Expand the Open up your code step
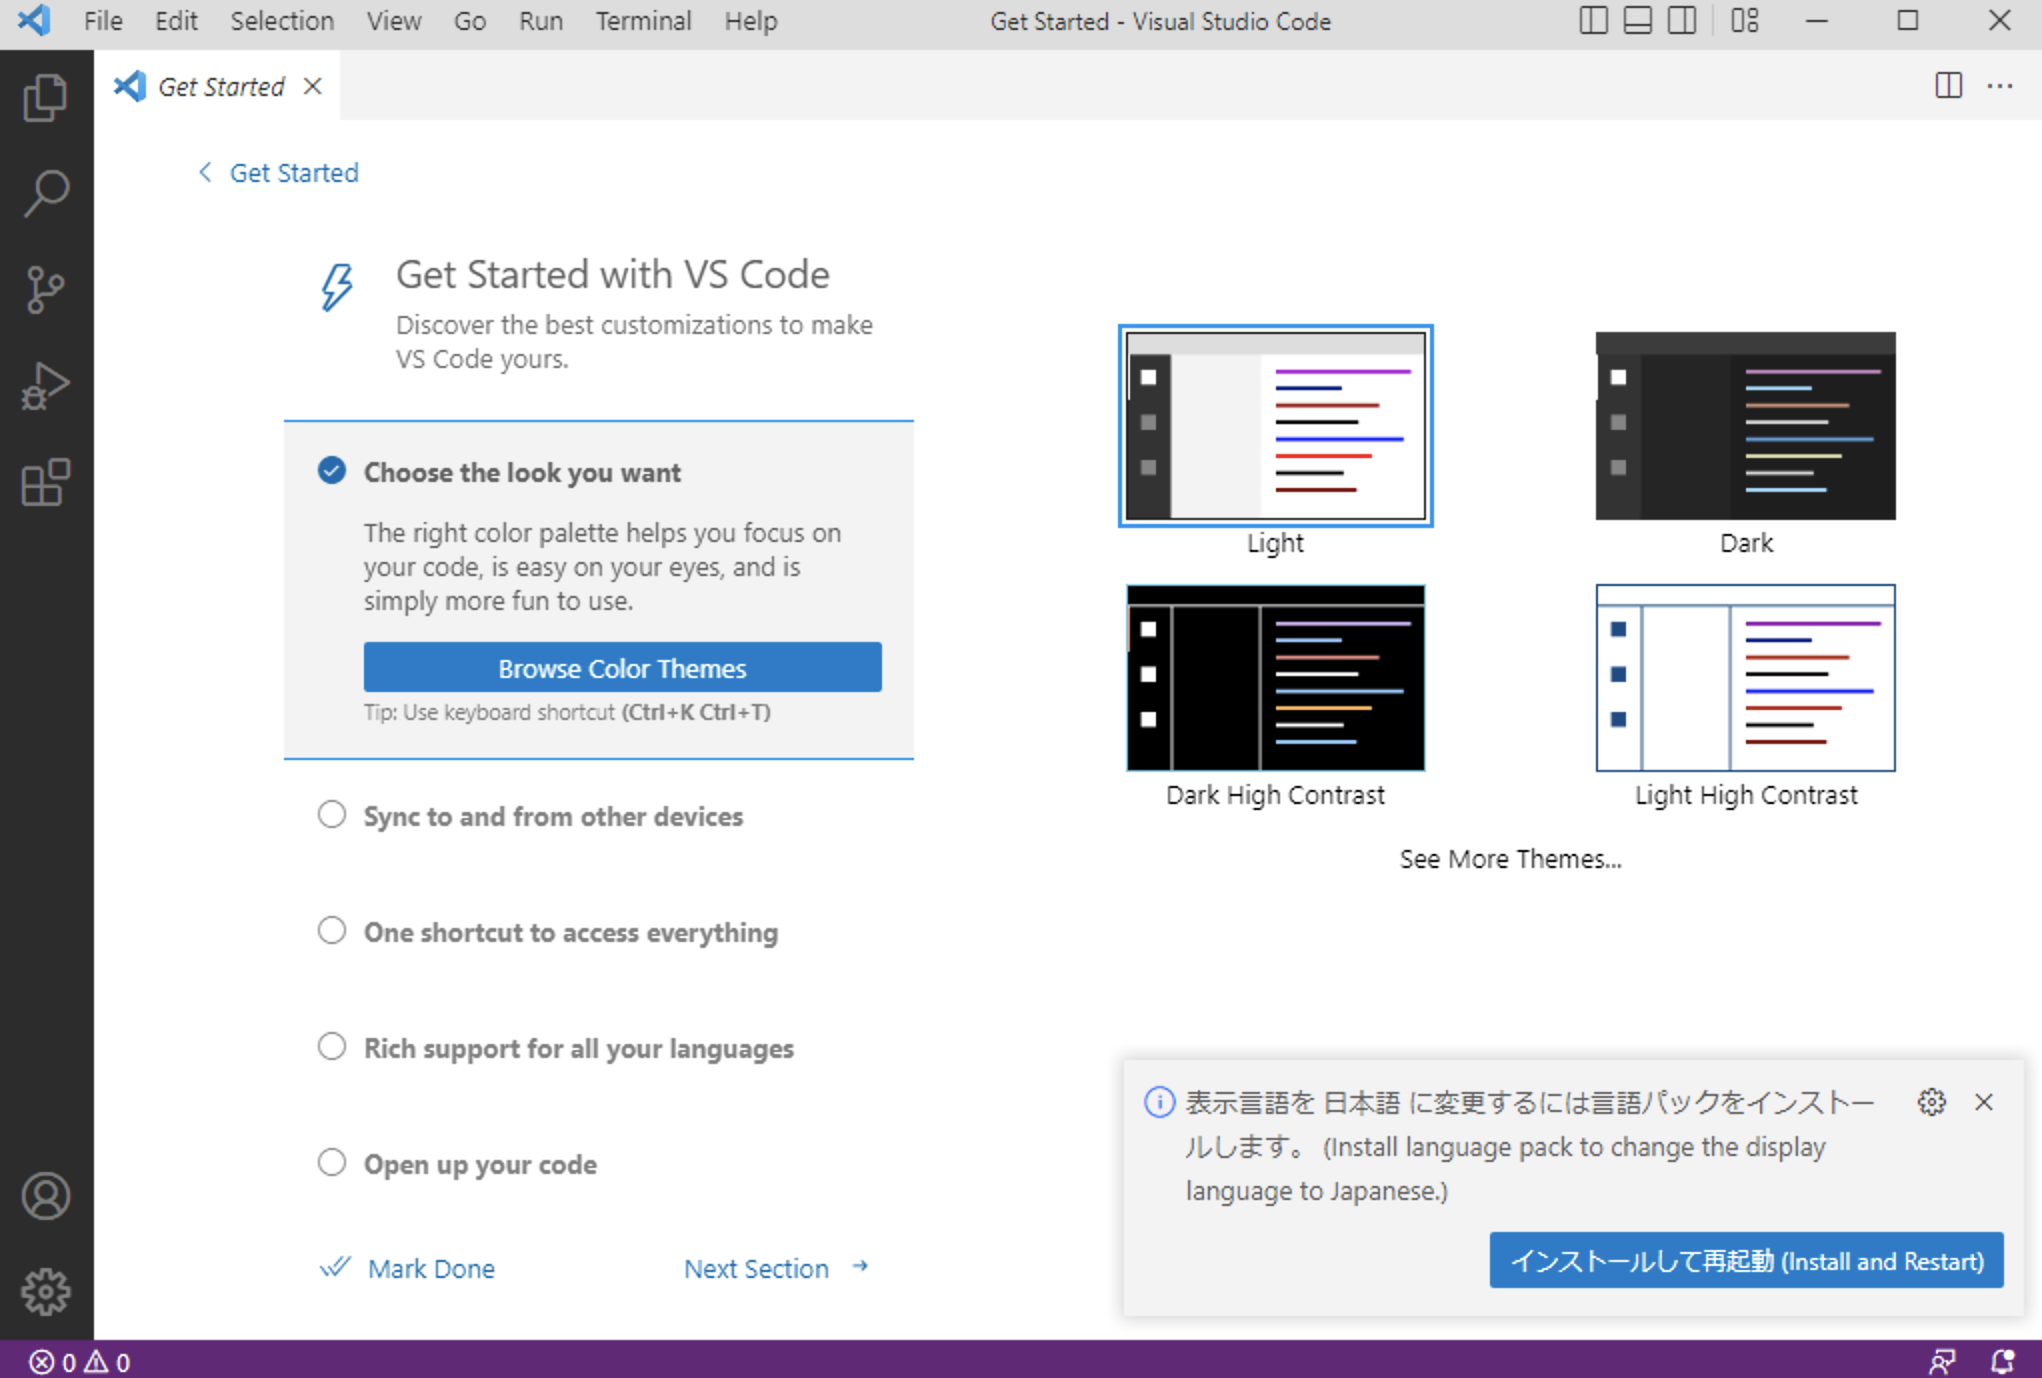Viewport: 2042px width, 1378px height. 480,1164
